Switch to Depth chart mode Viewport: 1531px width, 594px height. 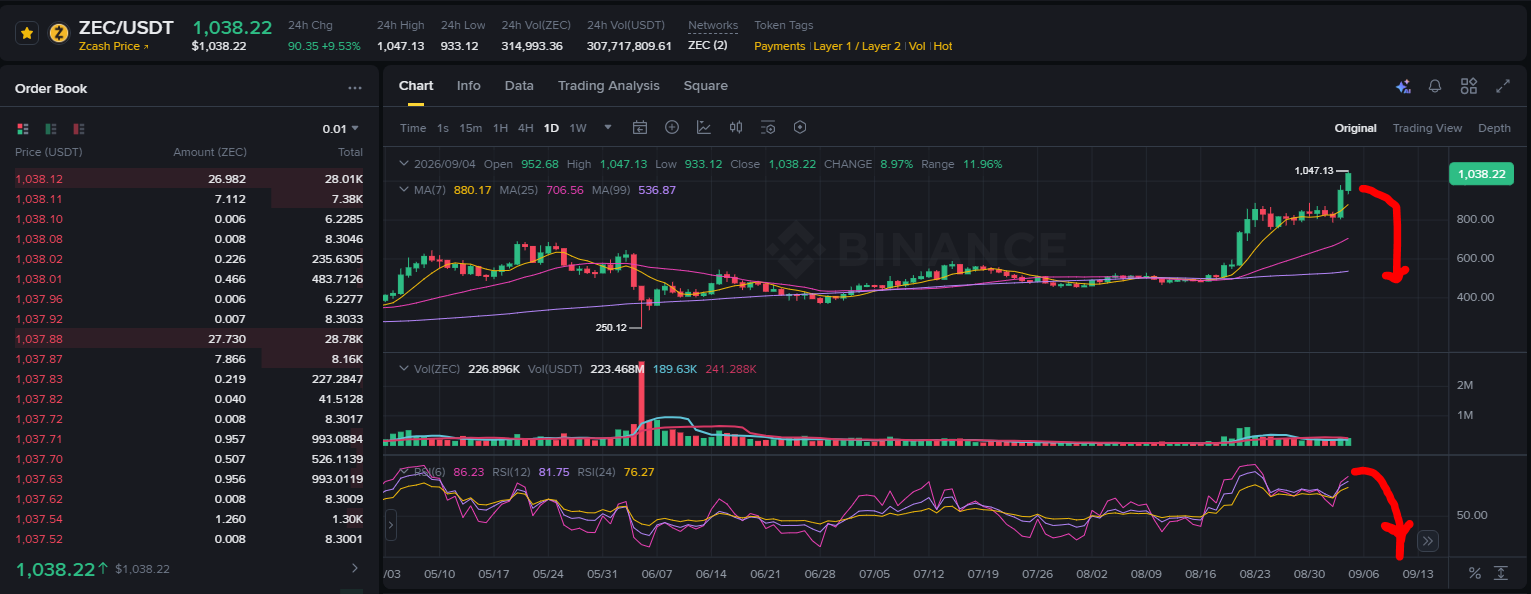(x=1494, y=128)
